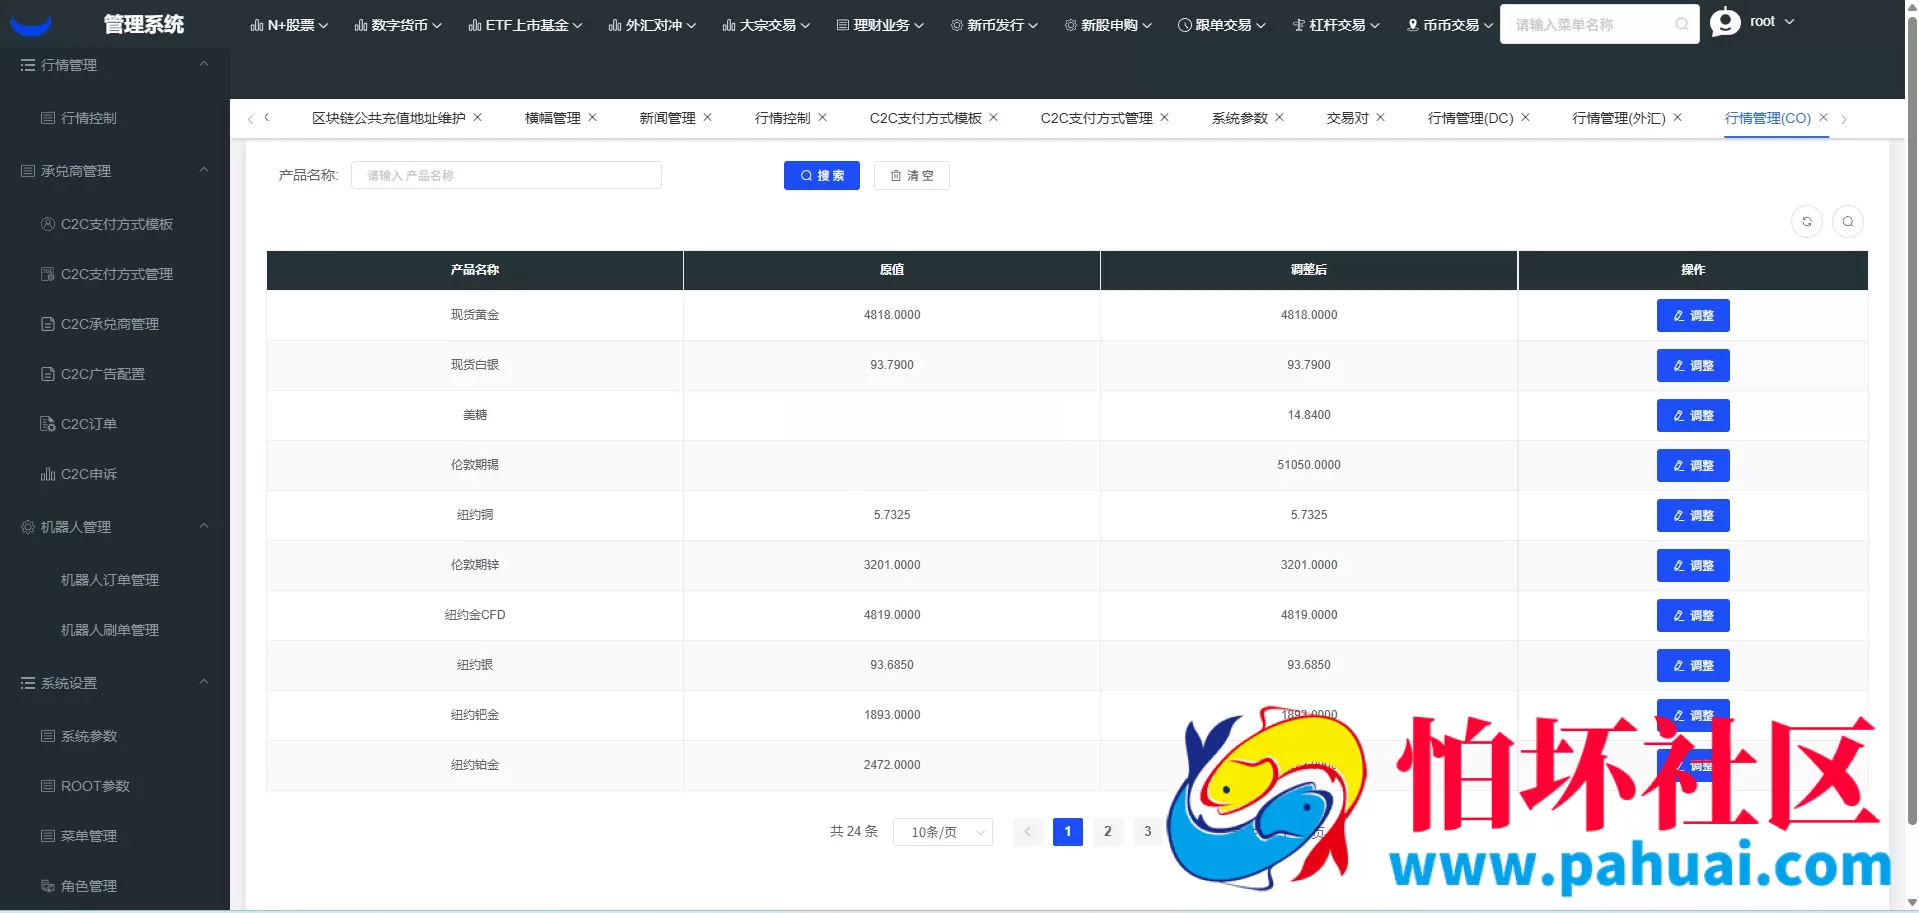Close the 行情管理(外汇) tab
The image size is (1919, 913).
[1677, 117]
